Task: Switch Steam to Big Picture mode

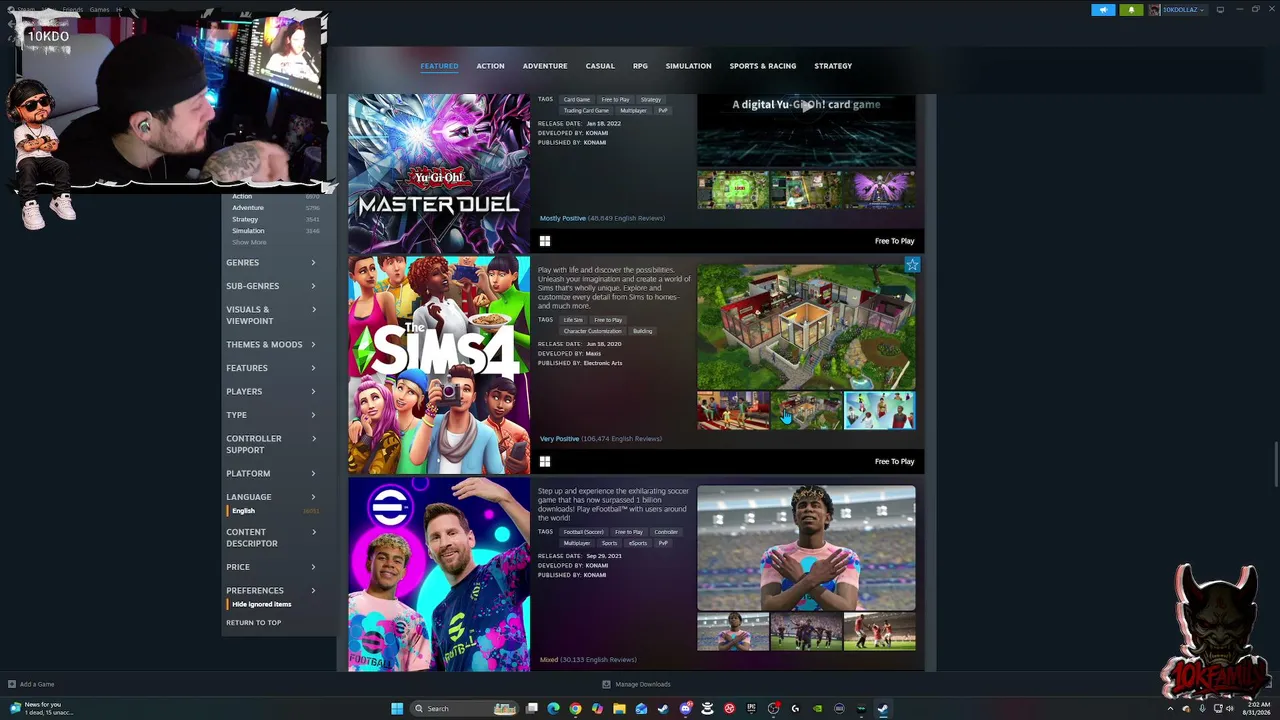Action: [x=1220, y=10]
